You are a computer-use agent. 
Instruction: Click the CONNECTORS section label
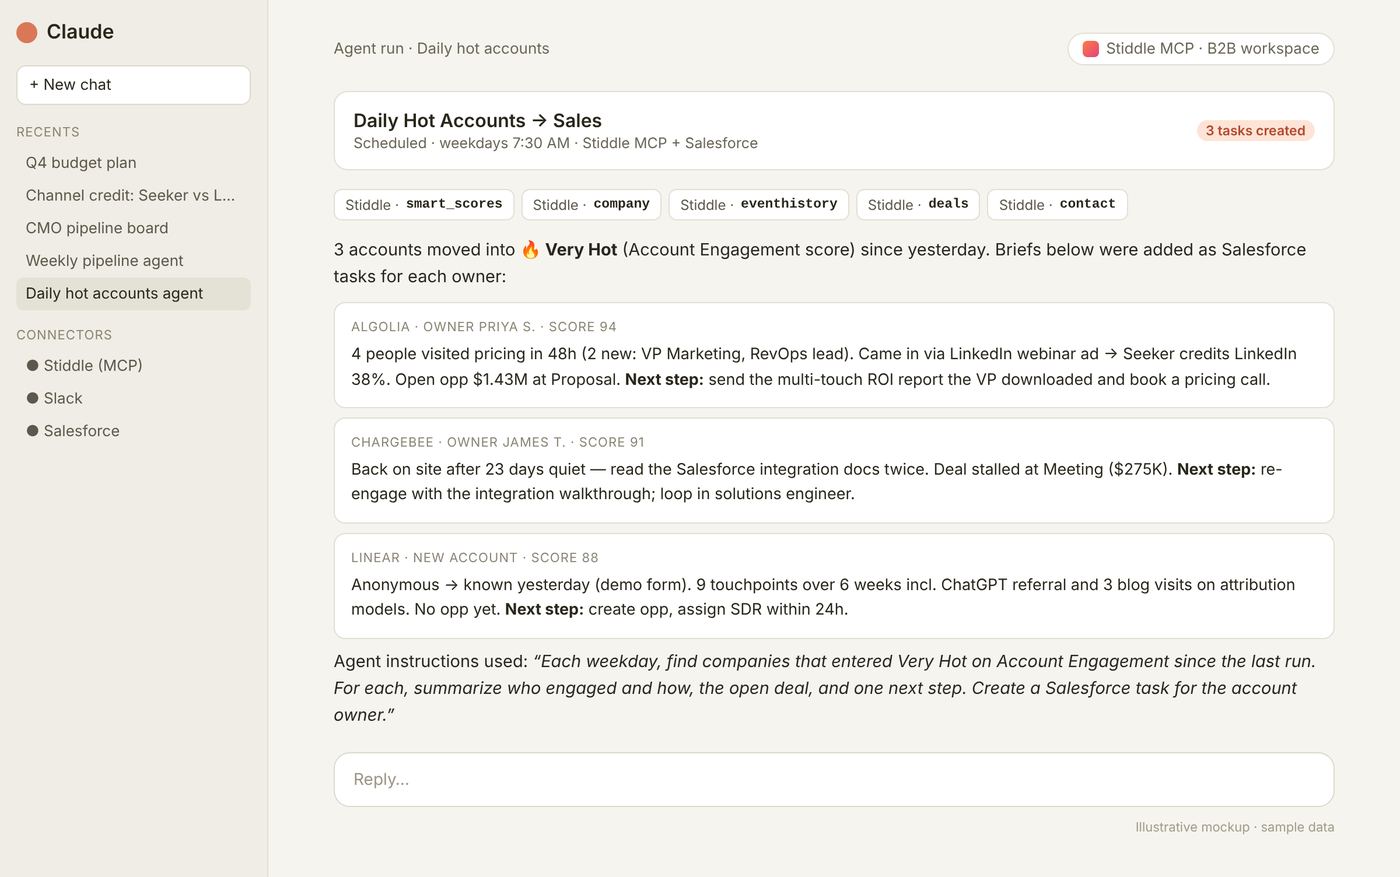coord(64,335)
